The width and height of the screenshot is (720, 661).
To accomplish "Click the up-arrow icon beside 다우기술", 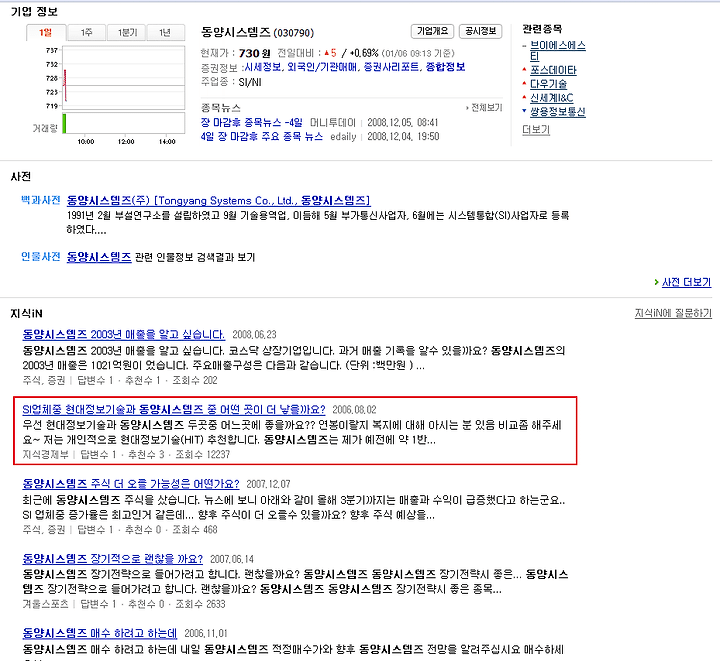I will click(x=524, y=83).
